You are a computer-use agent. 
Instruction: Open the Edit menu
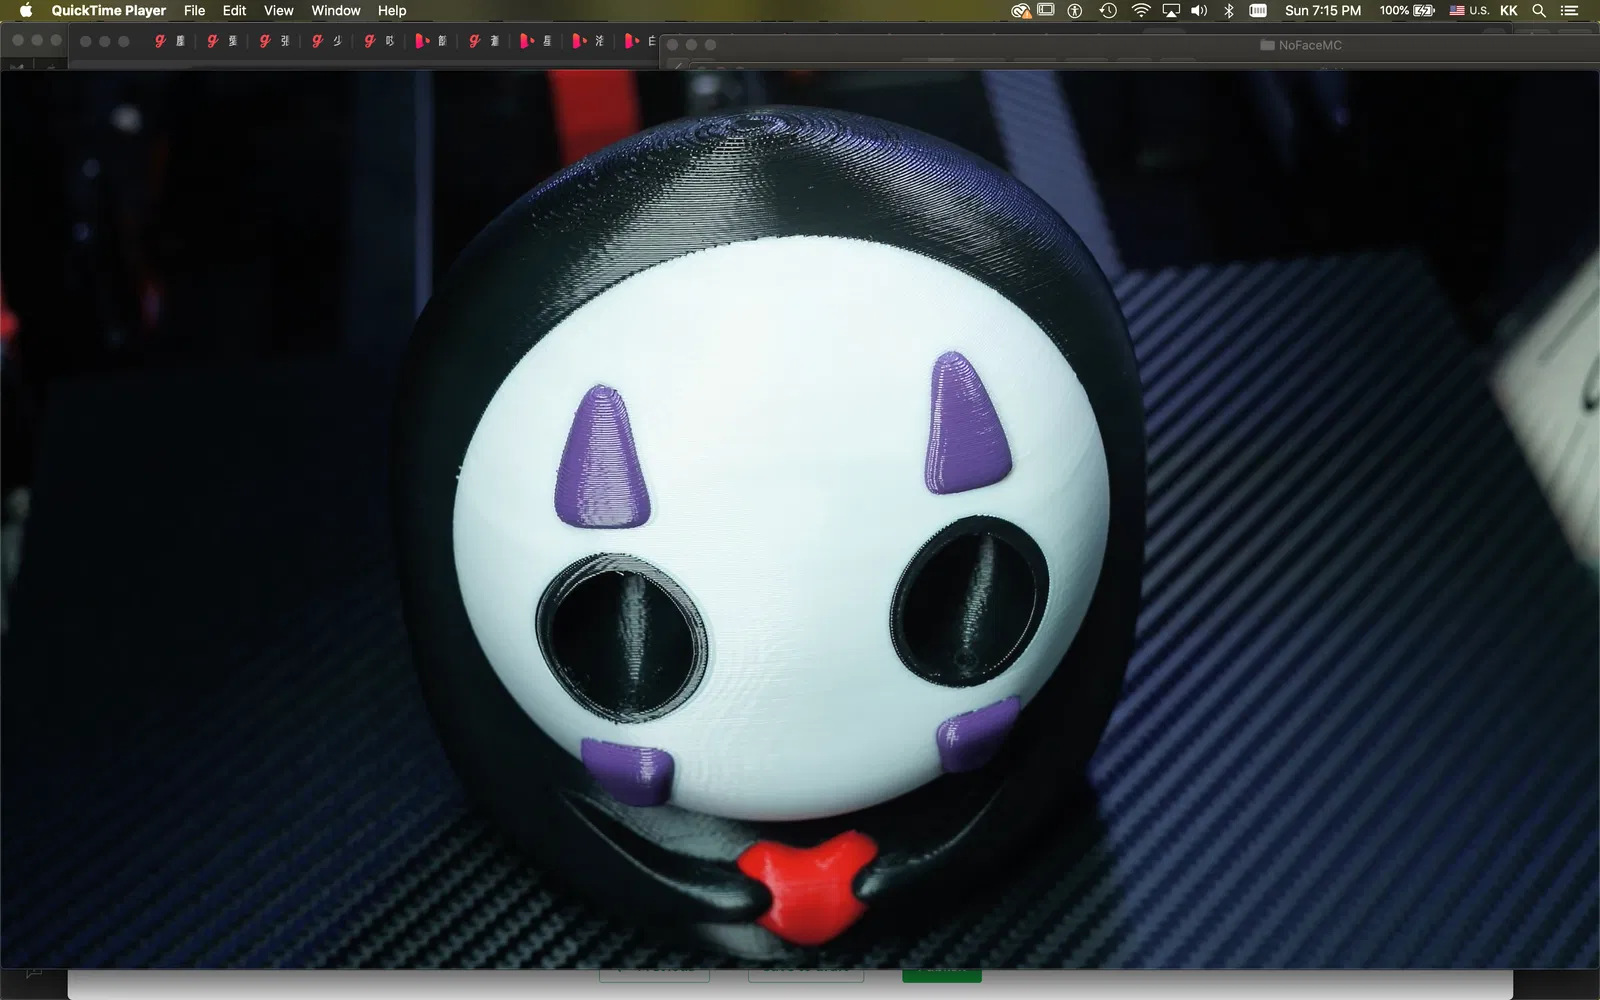[x=234, y=11]
